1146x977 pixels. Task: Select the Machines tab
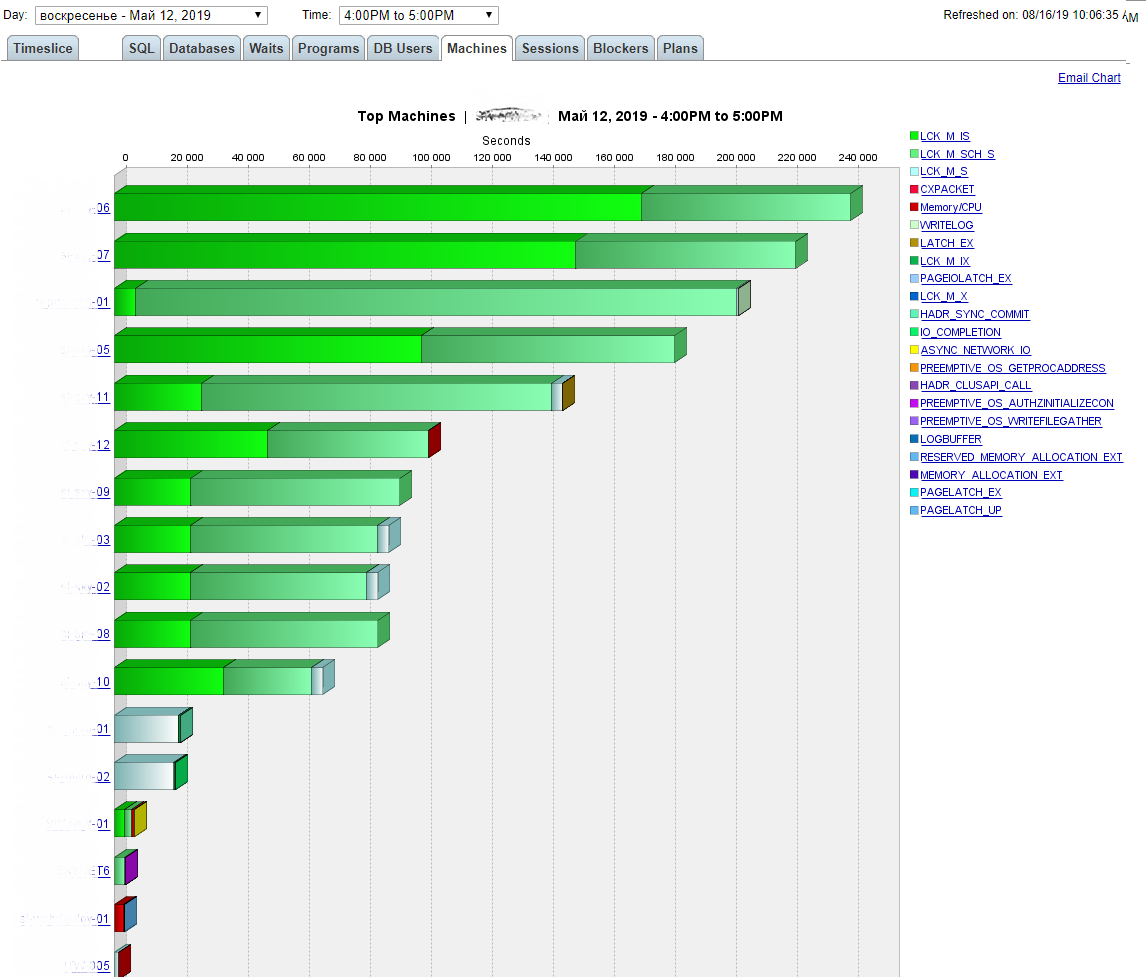pyautogui.click(x=477, y=48)
